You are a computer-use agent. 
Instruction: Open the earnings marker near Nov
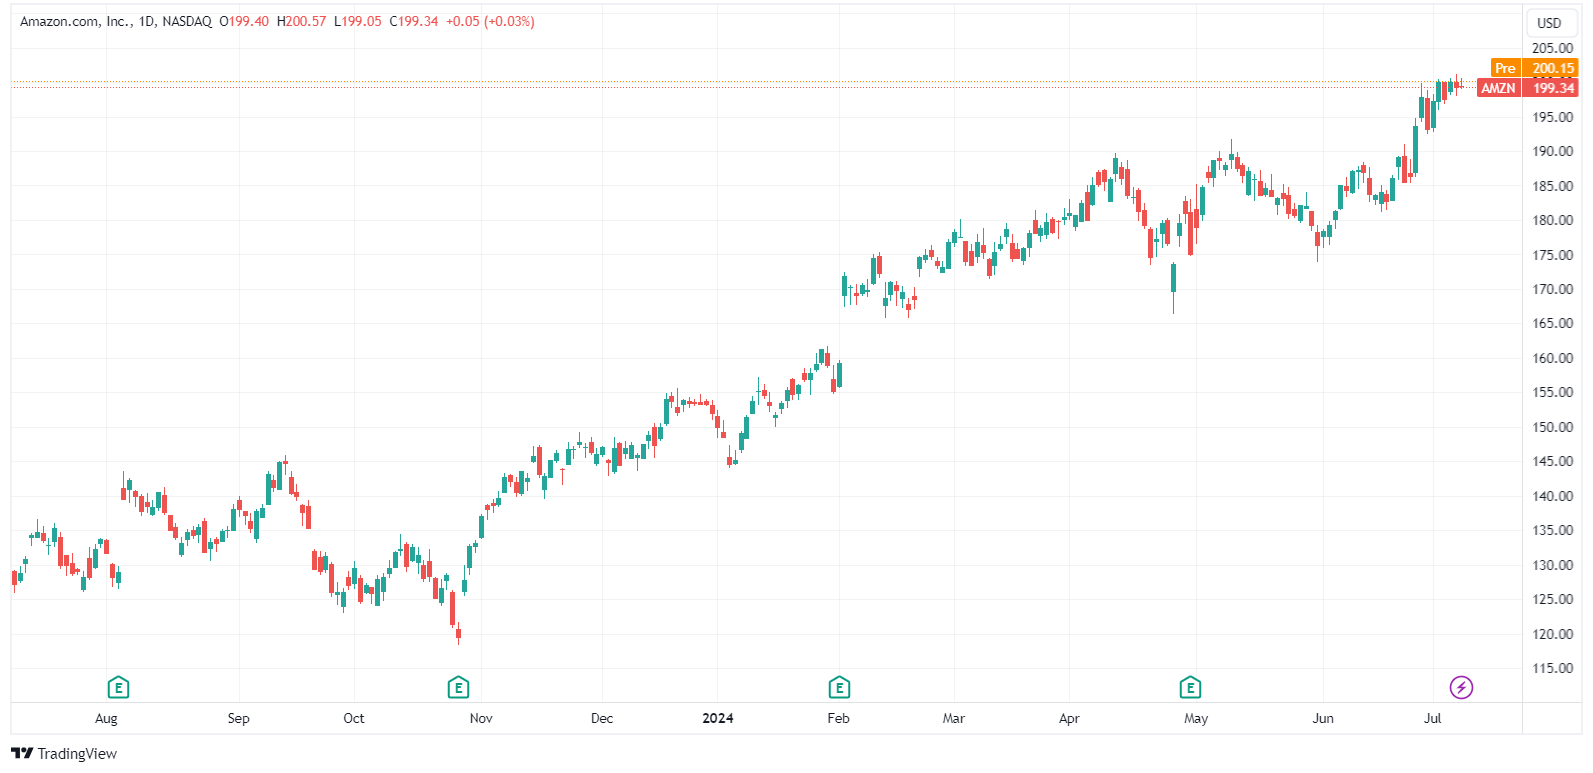click(x=458, y=687)
